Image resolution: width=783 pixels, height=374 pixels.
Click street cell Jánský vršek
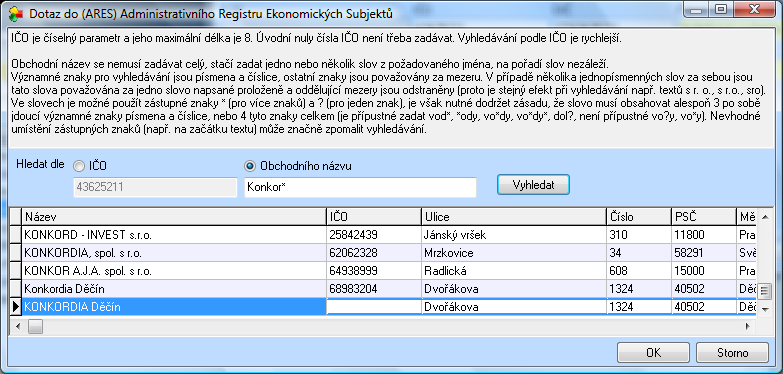tap(514, 234)
